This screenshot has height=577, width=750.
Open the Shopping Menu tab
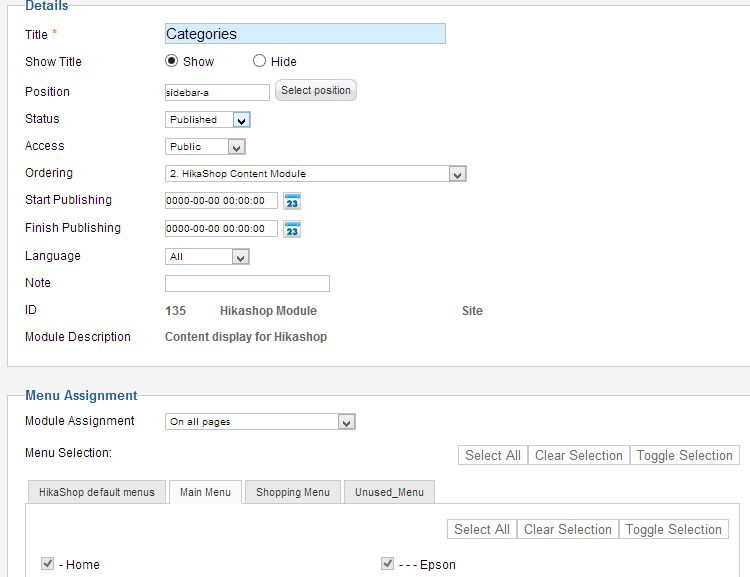(293, 492)
